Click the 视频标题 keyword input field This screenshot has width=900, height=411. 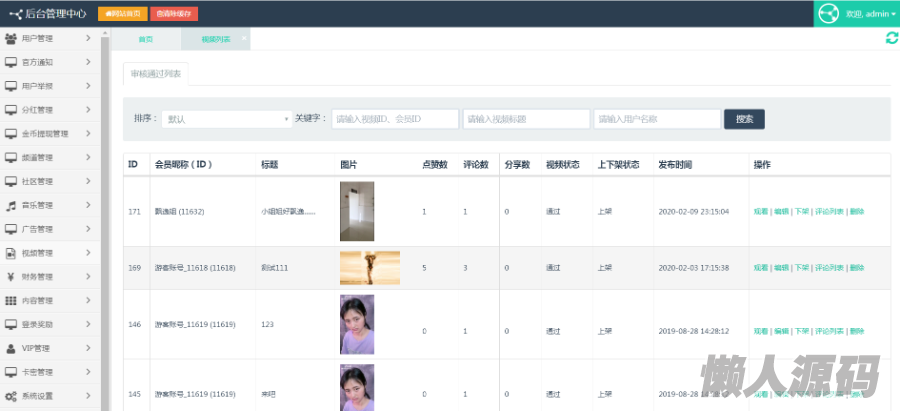(x=525, y=119)
